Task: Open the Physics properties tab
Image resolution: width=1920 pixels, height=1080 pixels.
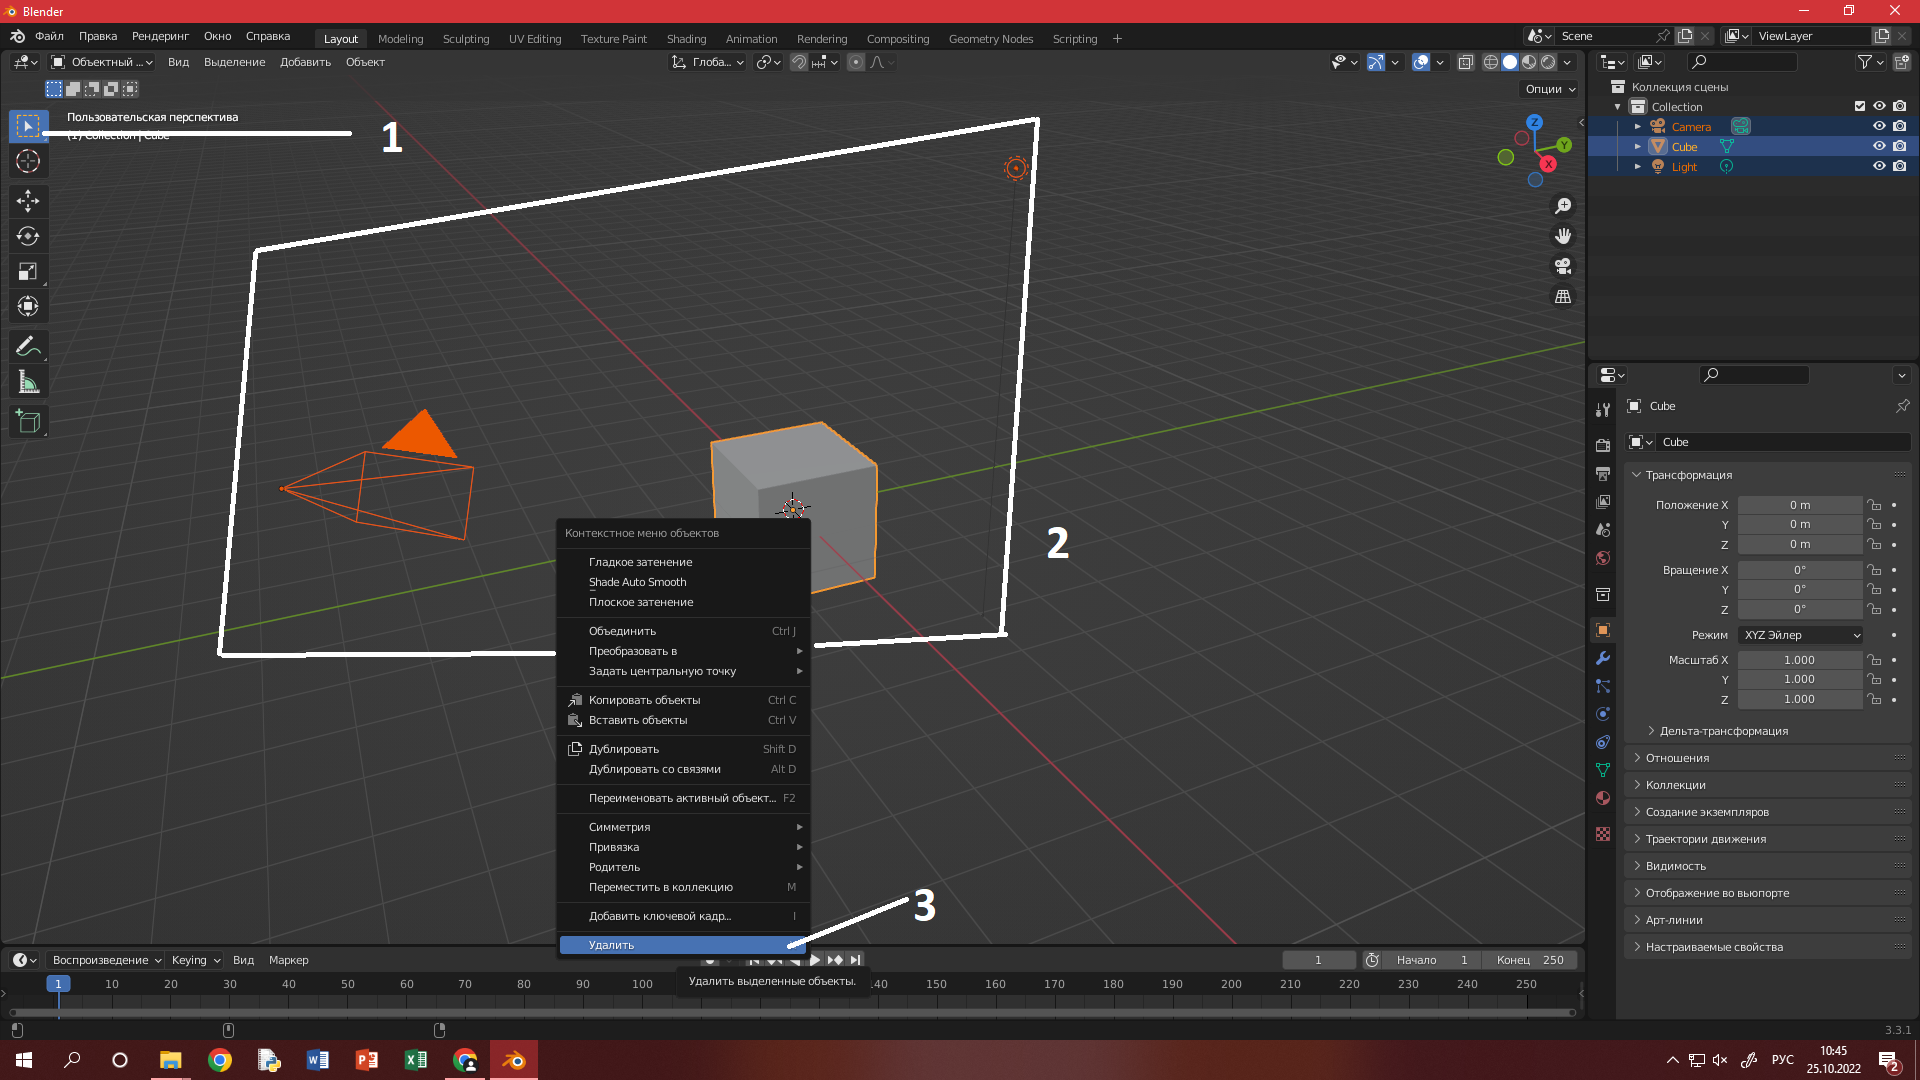Action: pyautogui.click(x=1603, y=714)
